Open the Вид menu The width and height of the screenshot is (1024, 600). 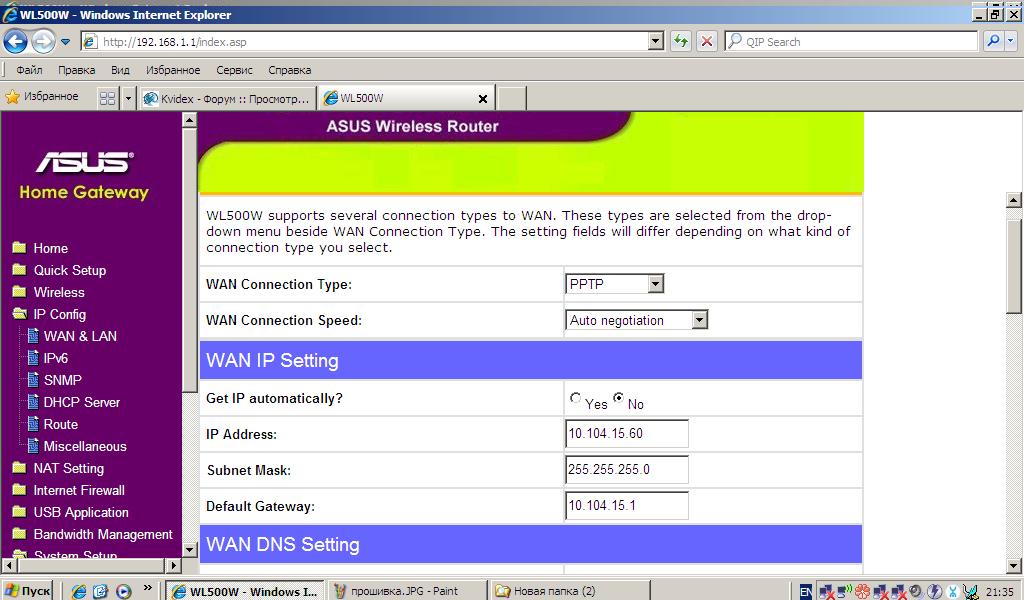[120, 70]
